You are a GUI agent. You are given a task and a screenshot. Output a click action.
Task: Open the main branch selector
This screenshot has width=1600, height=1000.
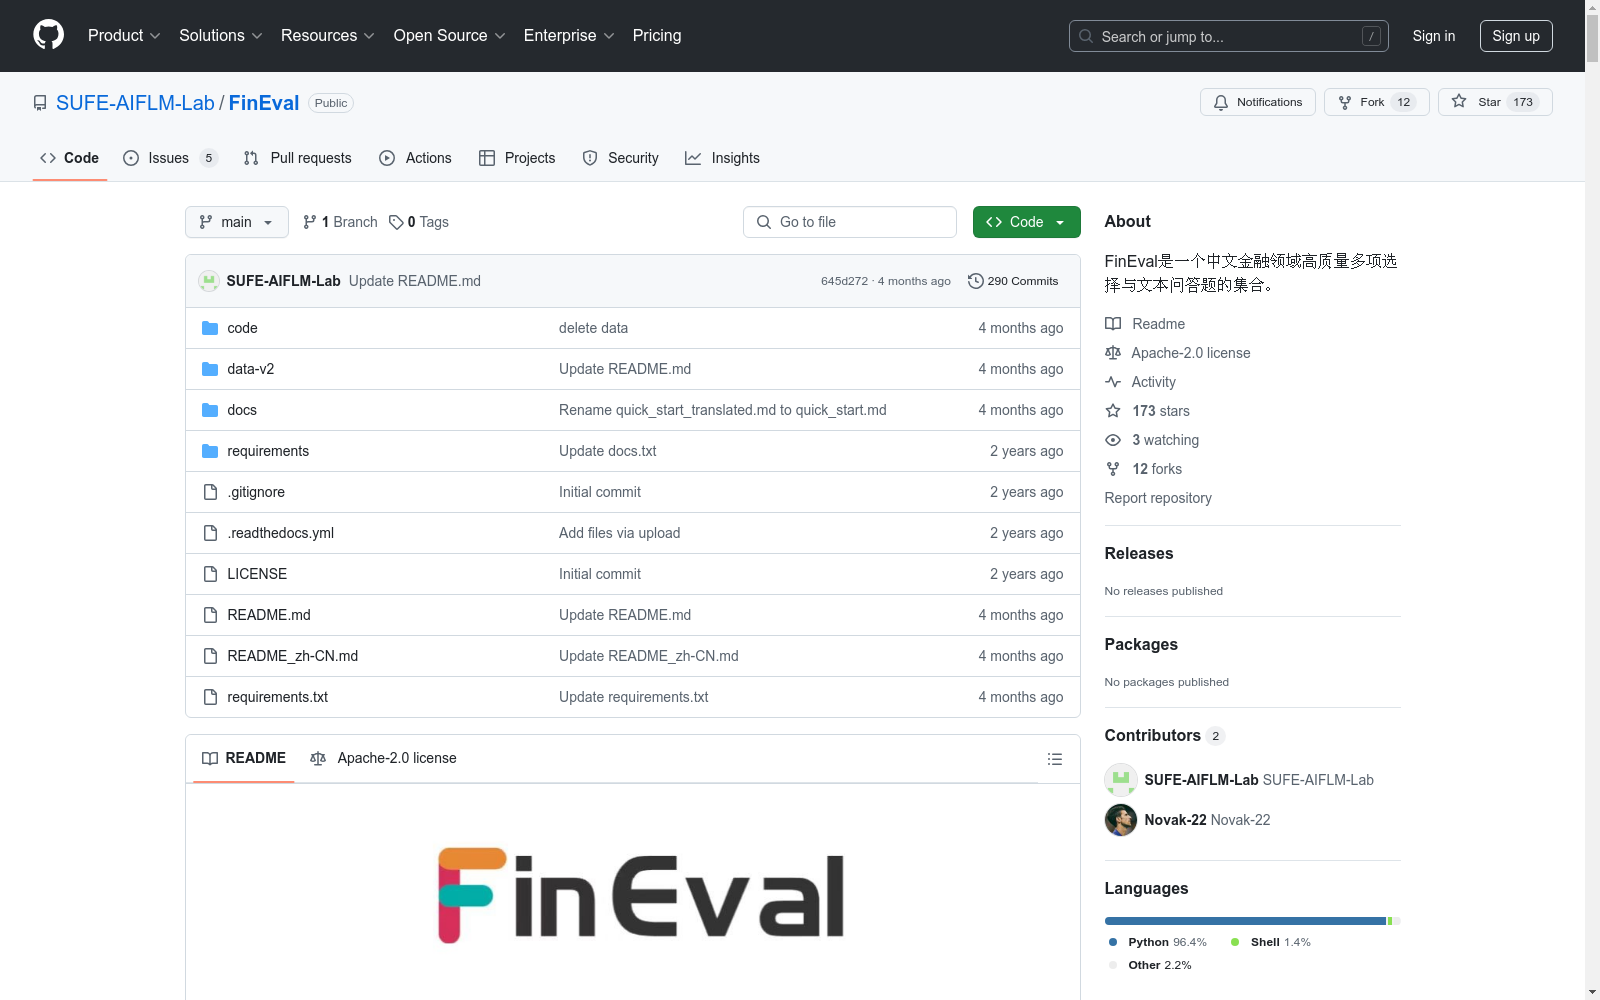tap(237, 222)
